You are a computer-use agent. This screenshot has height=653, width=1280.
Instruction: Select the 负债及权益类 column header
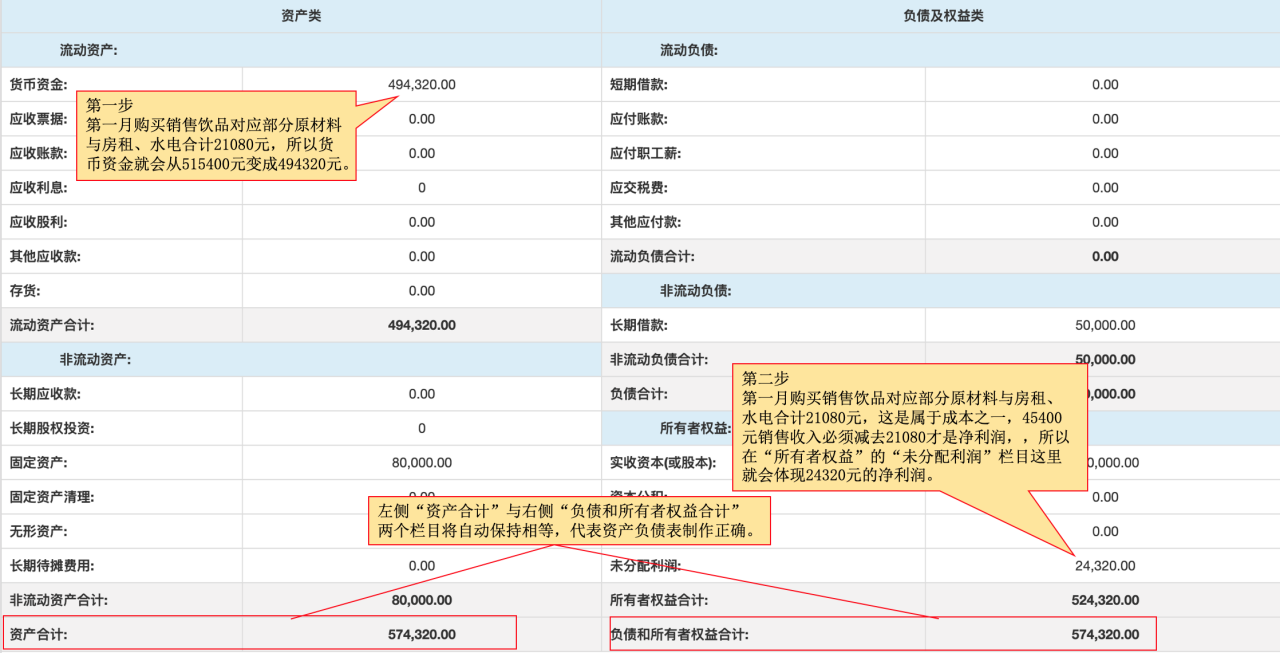(940, 16)
